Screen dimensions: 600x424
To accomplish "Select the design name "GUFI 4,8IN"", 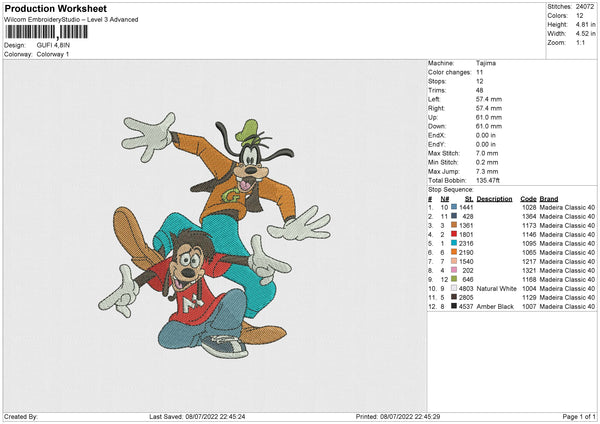I will coord(53,45).
